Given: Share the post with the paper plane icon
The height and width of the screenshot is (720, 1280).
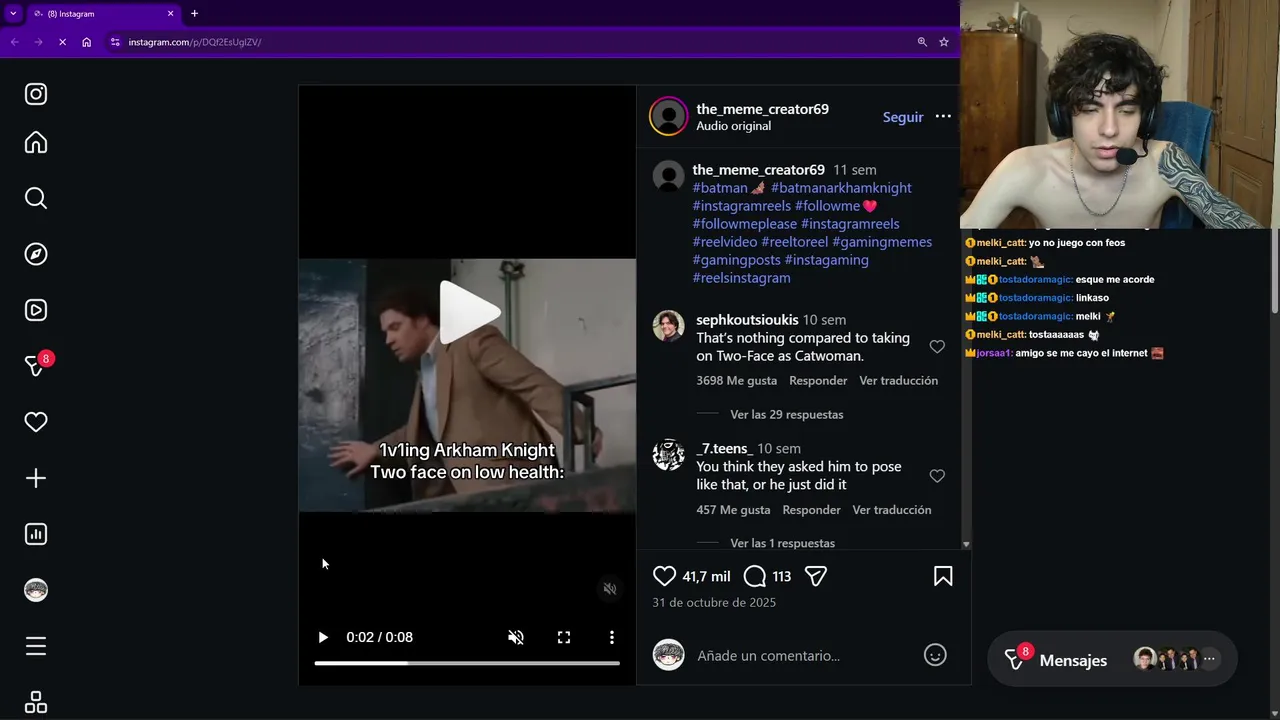Looking at the screenshot, I should (x=816, y=576).
